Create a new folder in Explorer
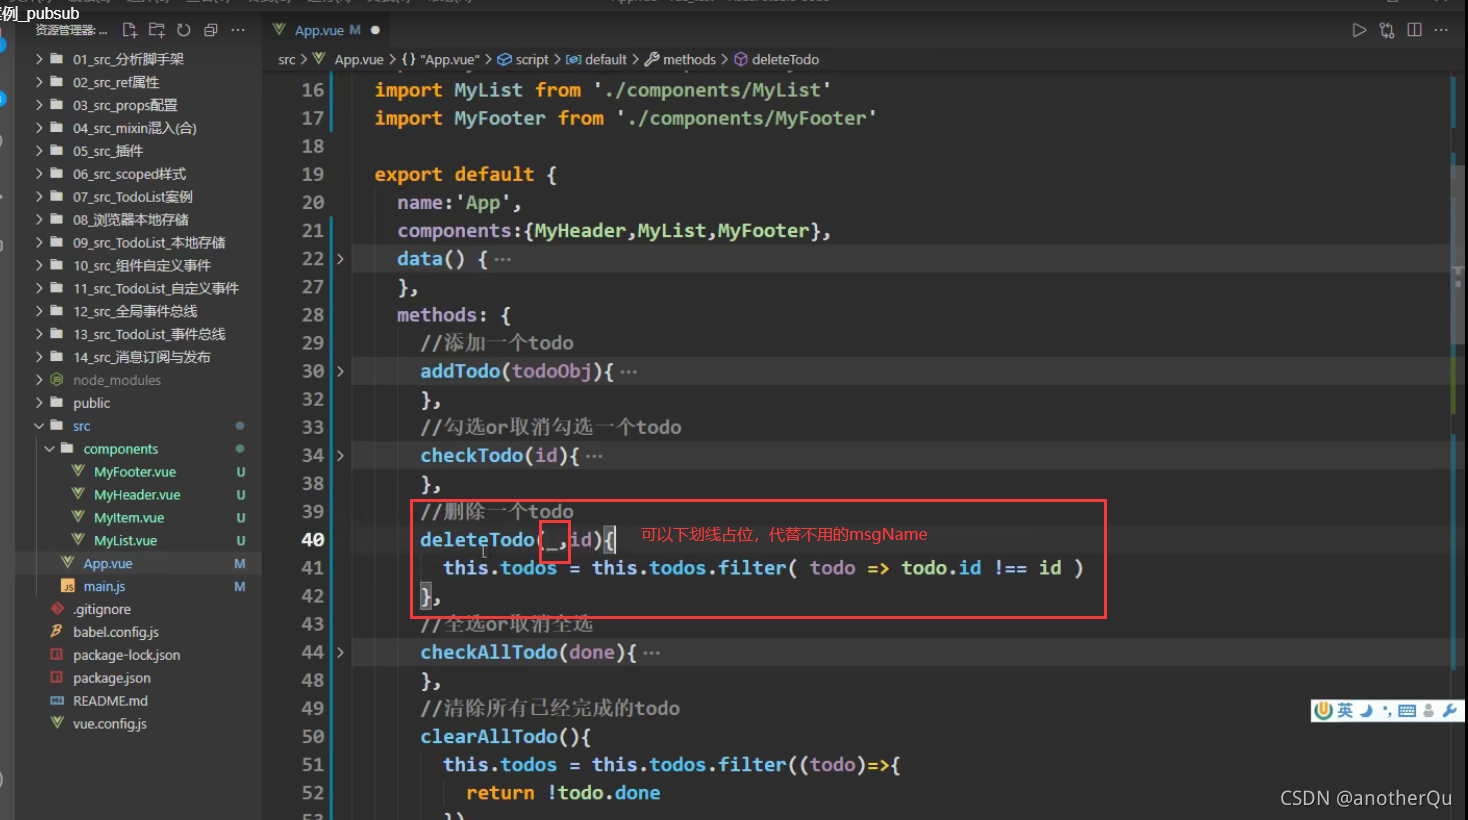The image size is (1468, 820). (x=156, y=30)
